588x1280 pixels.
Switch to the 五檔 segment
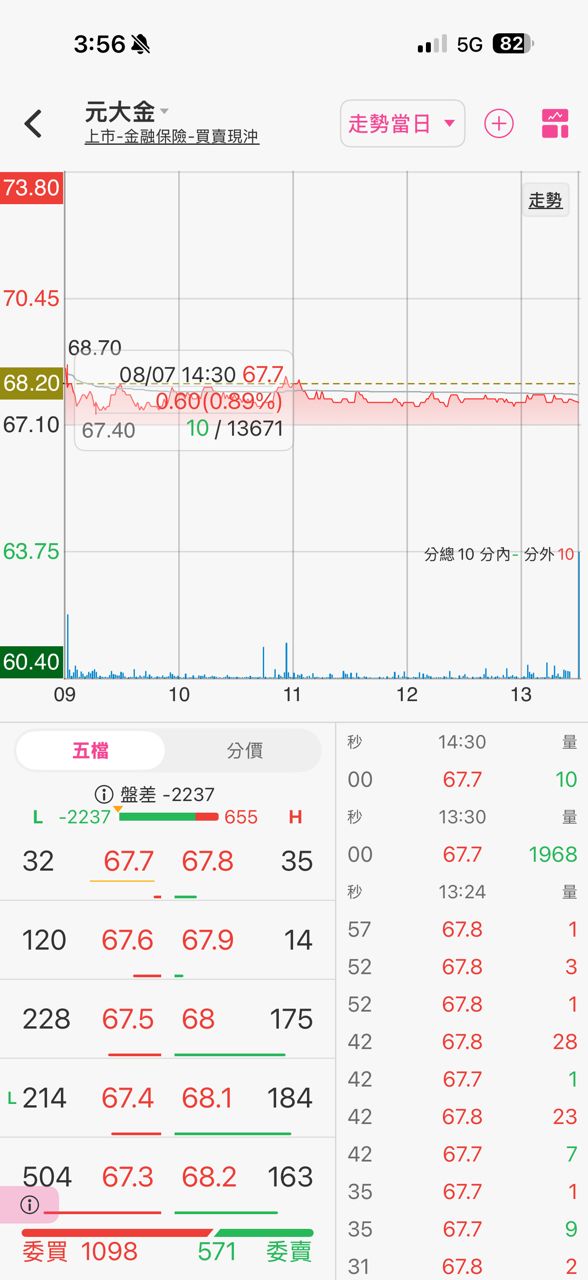click(91, 750)
